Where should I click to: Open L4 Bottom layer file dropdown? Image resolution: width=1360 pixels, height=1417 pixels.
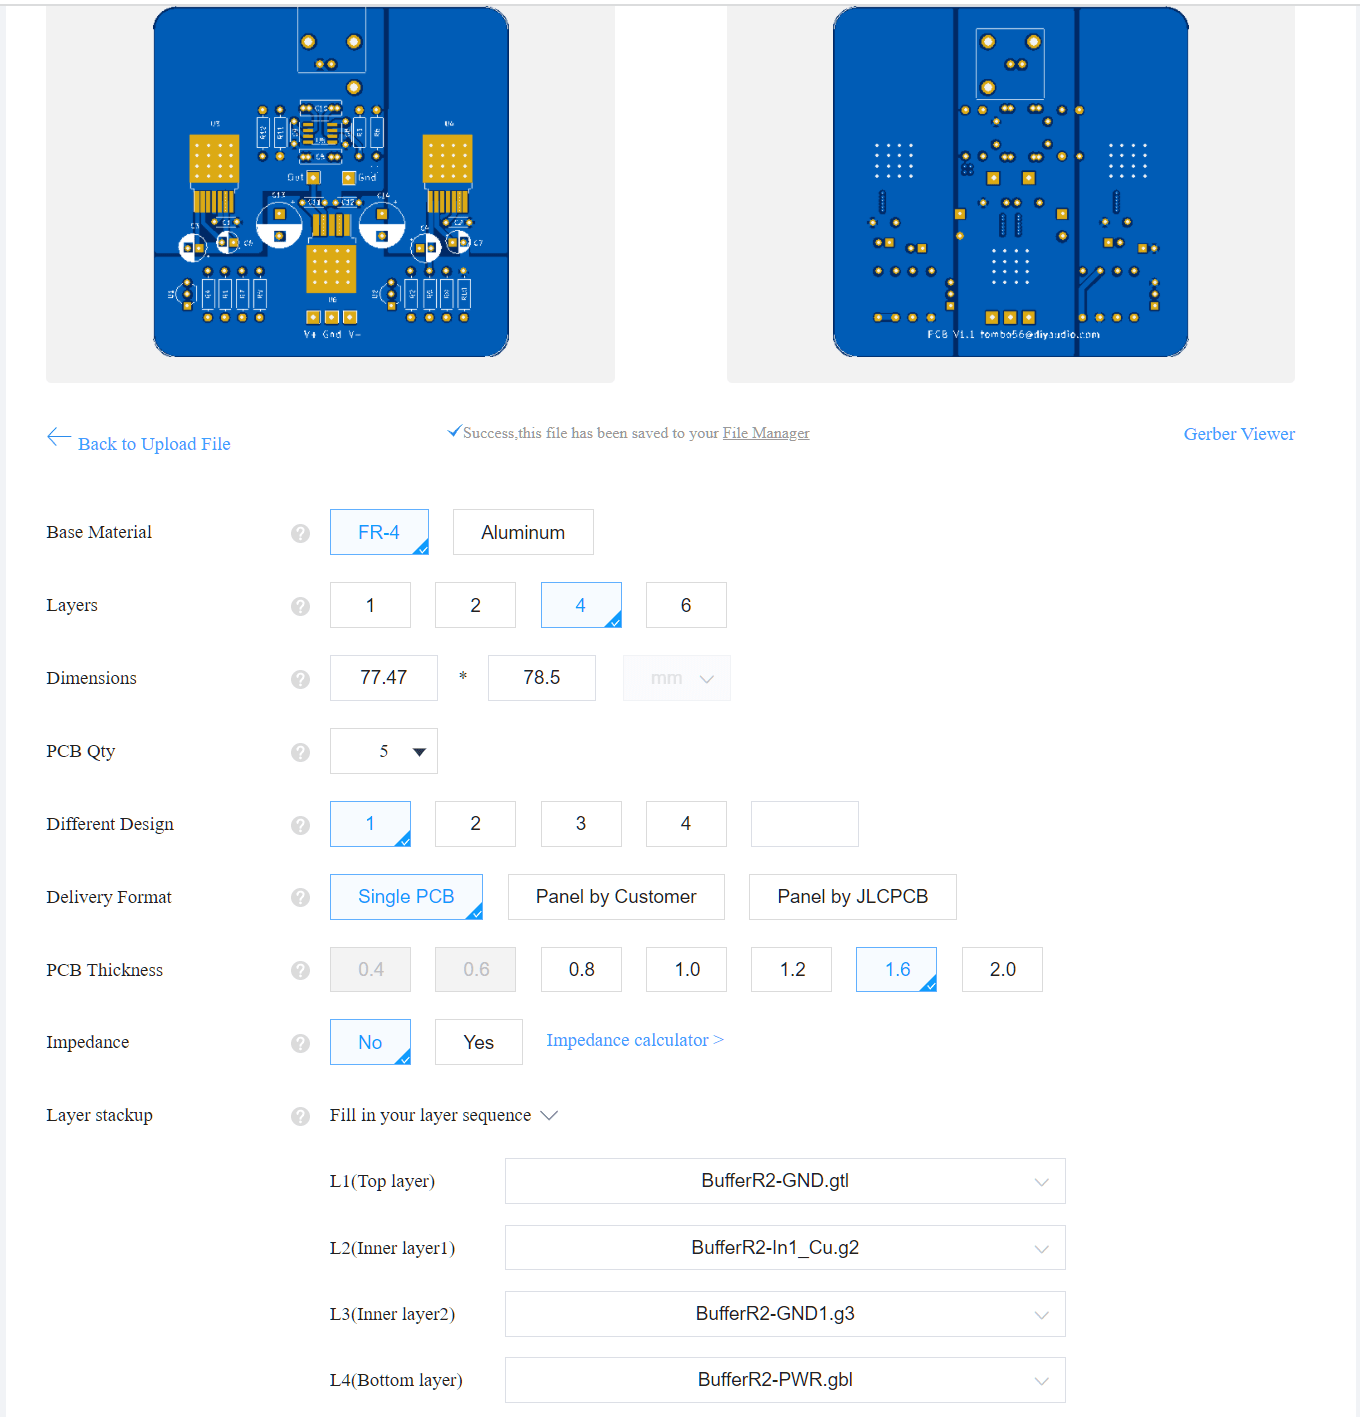pyautogui.click(x=785, y=1380)
